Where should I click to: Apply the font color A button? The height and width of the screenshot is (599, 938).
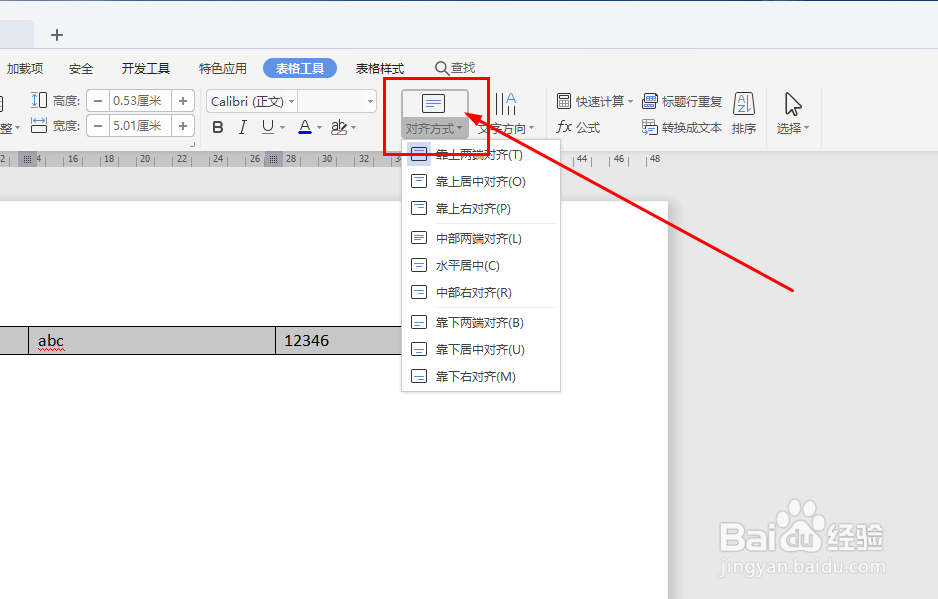(x=304, y=127)
